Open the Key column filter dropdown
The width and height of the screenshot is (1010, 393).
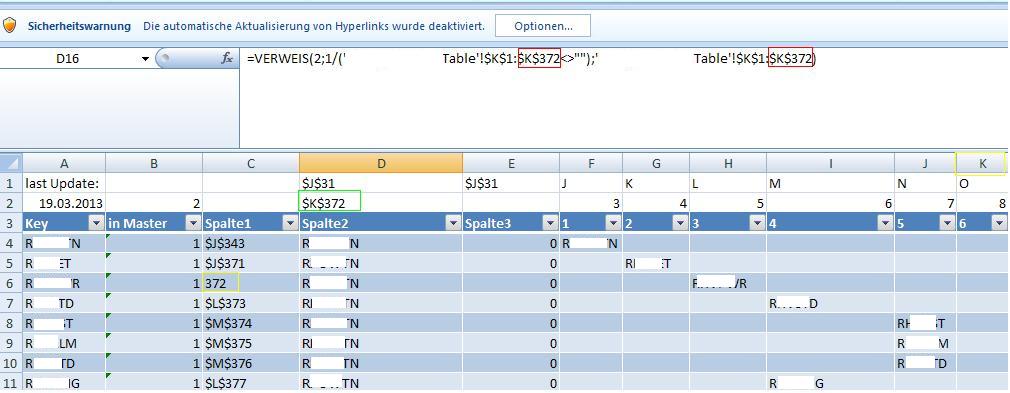click(x=97, y=224)
